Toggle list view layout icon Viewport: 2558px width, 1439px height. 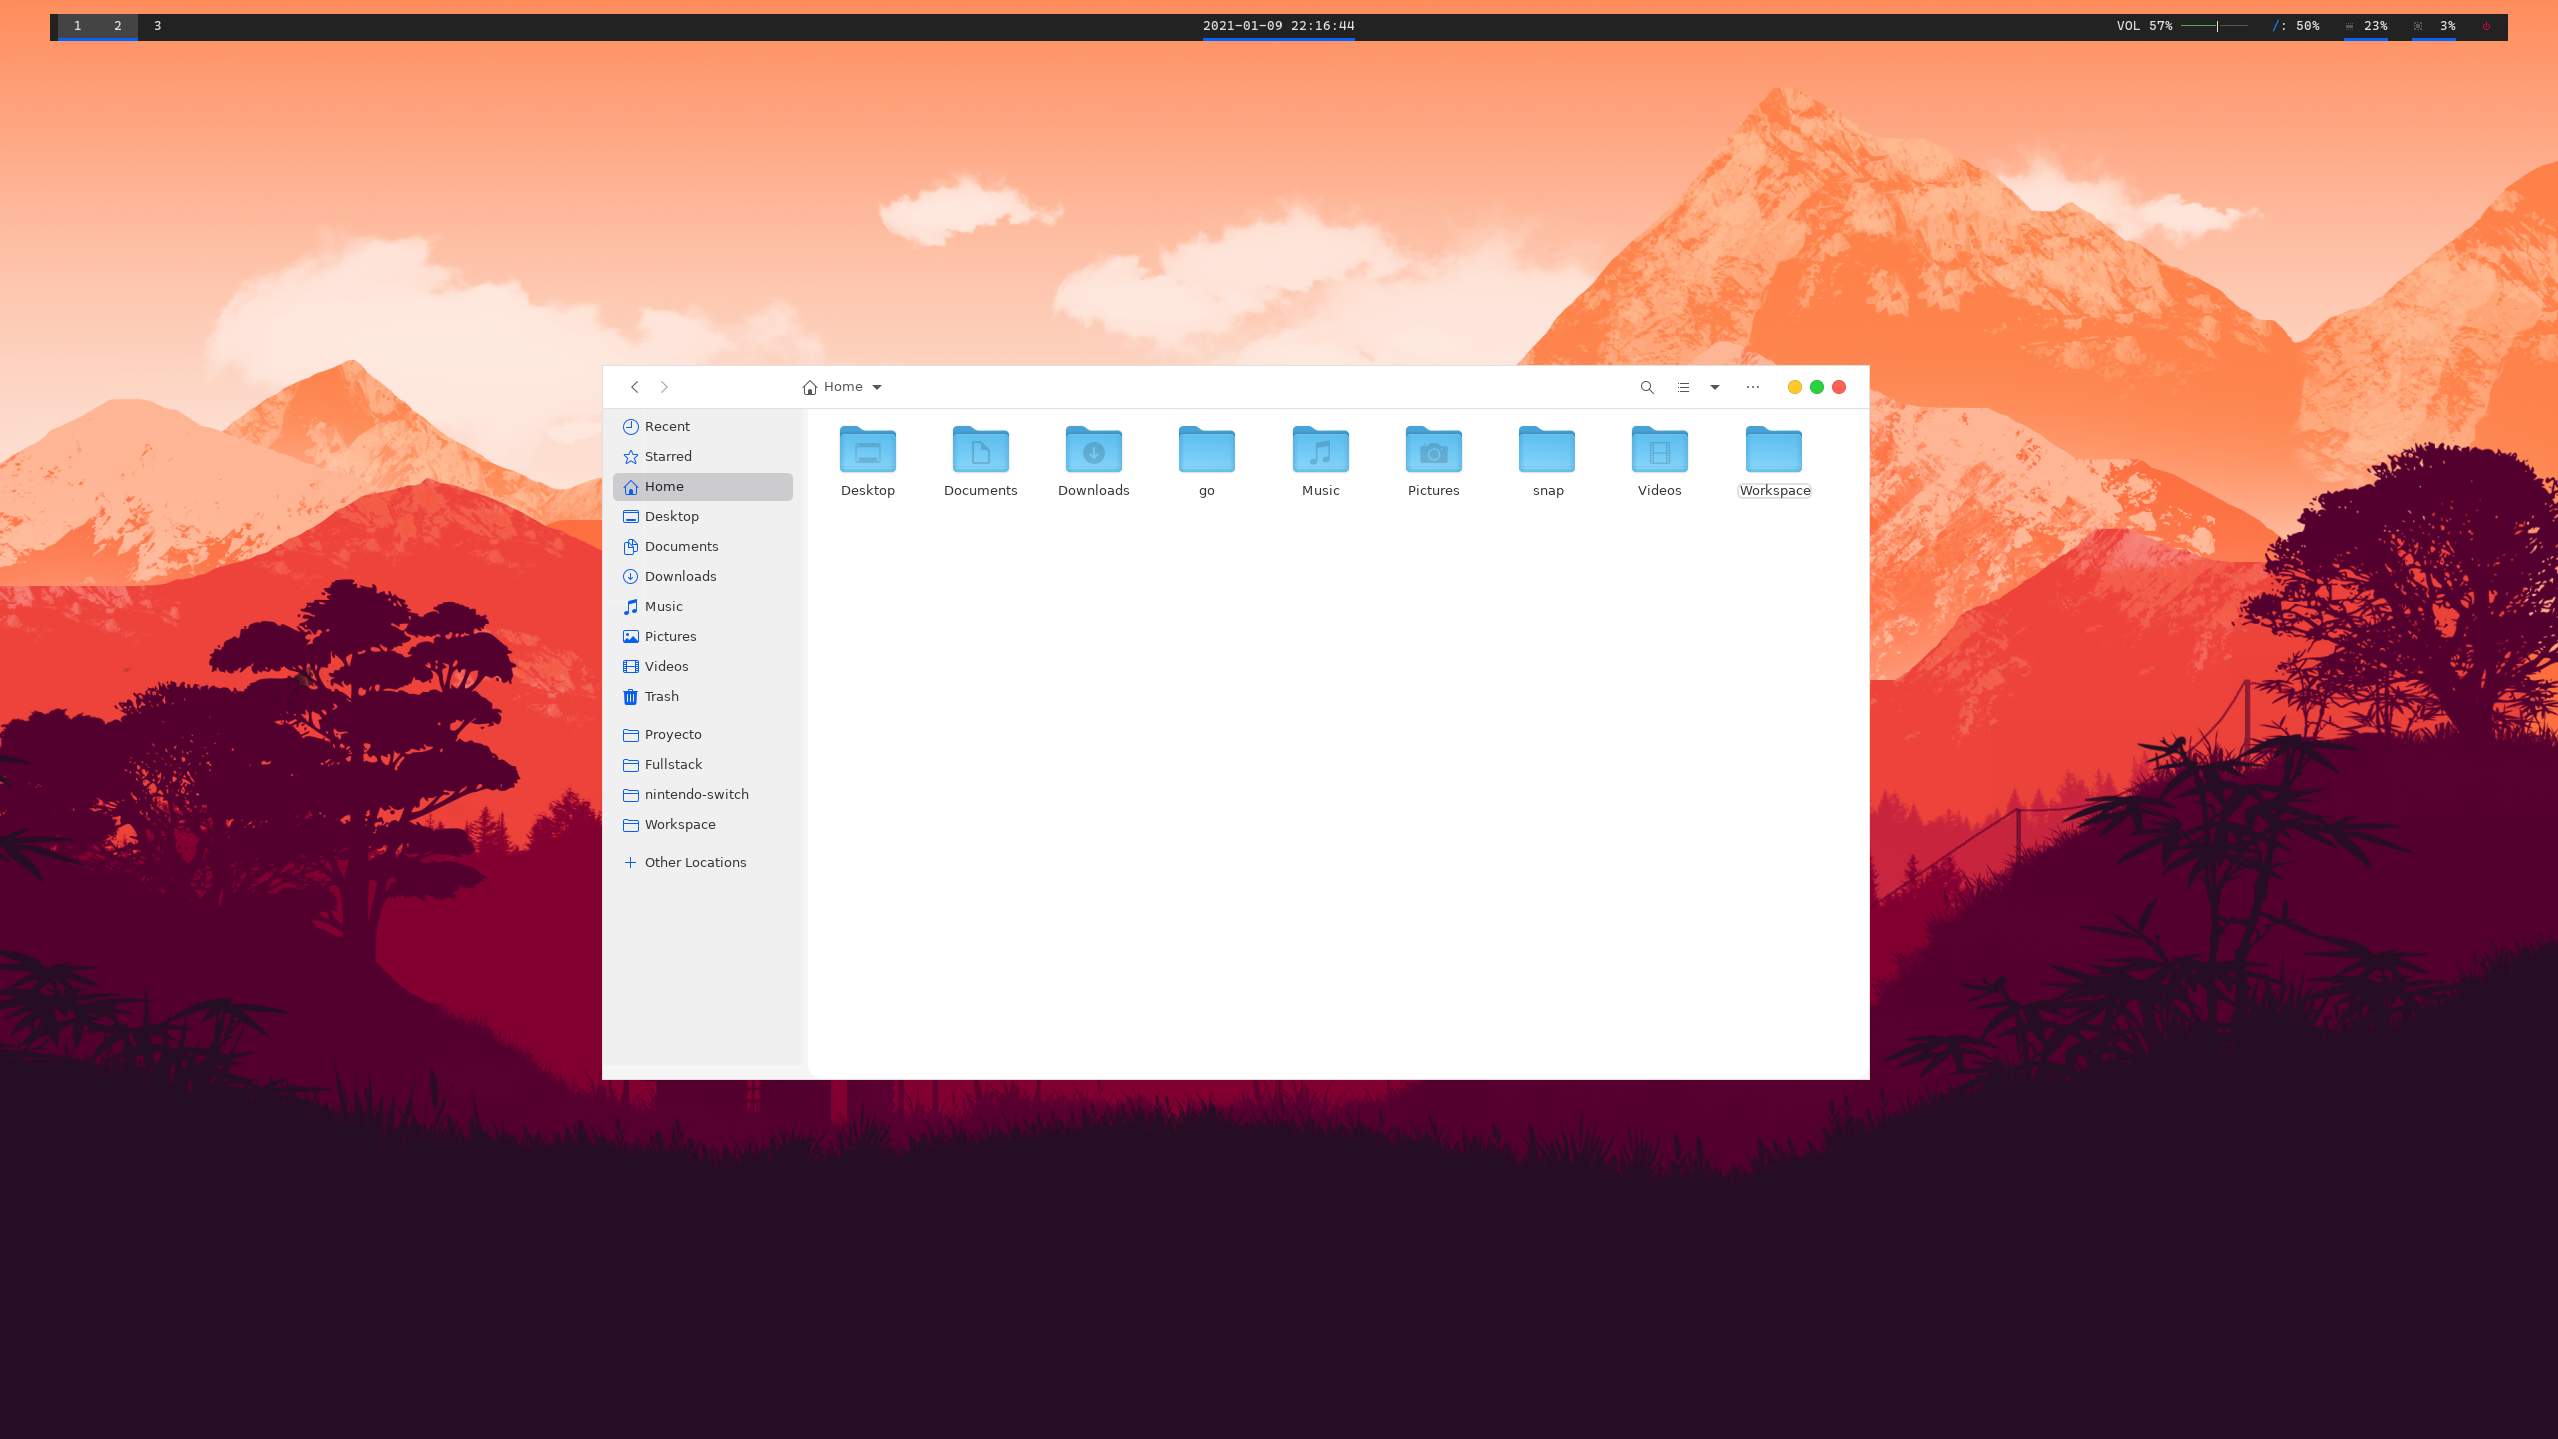click(x=1683, y=387)
